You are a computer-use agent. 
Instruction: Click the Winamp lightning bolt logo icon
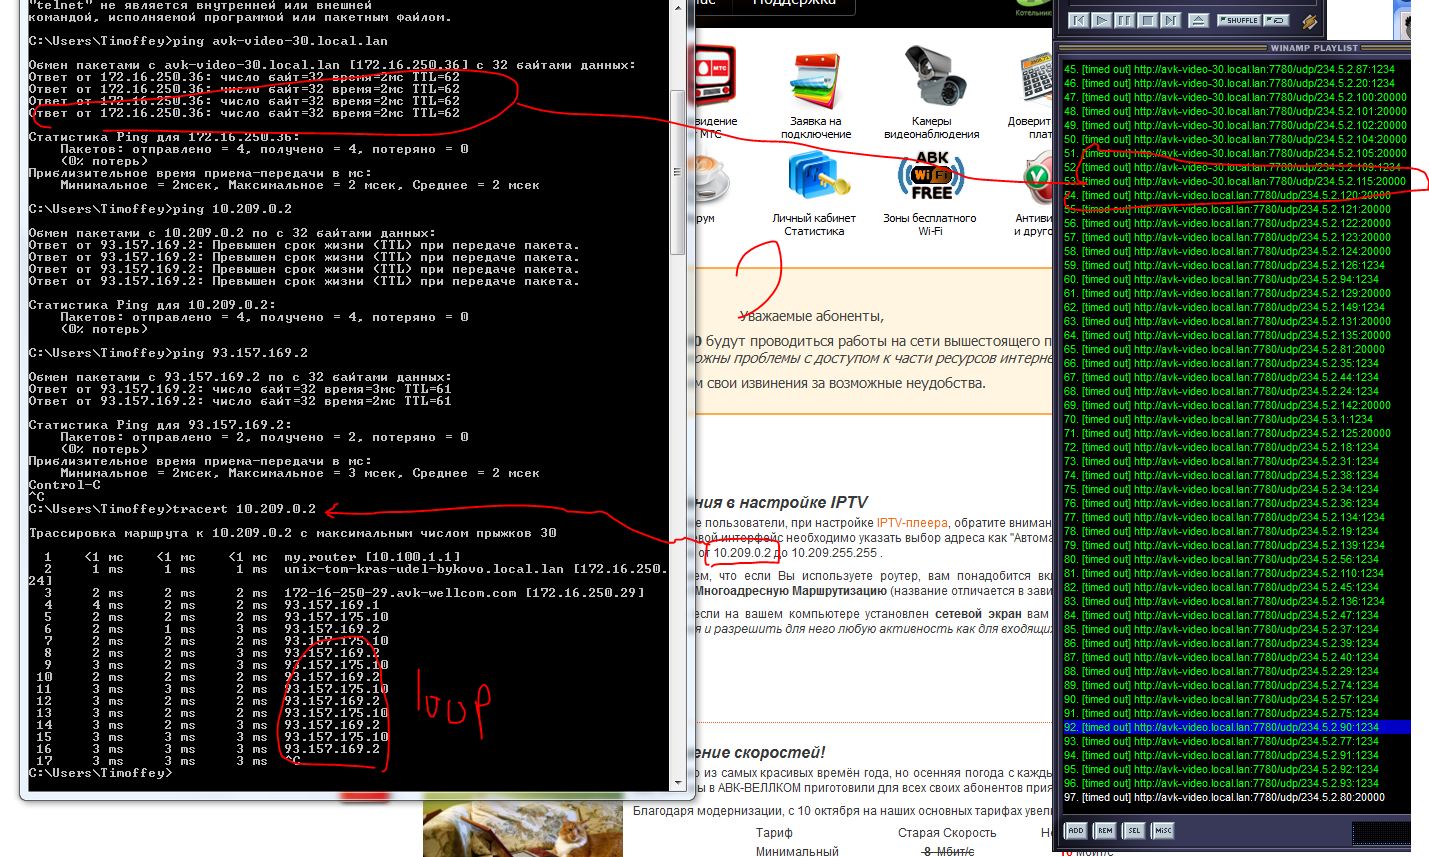(x=1310, y=21)
